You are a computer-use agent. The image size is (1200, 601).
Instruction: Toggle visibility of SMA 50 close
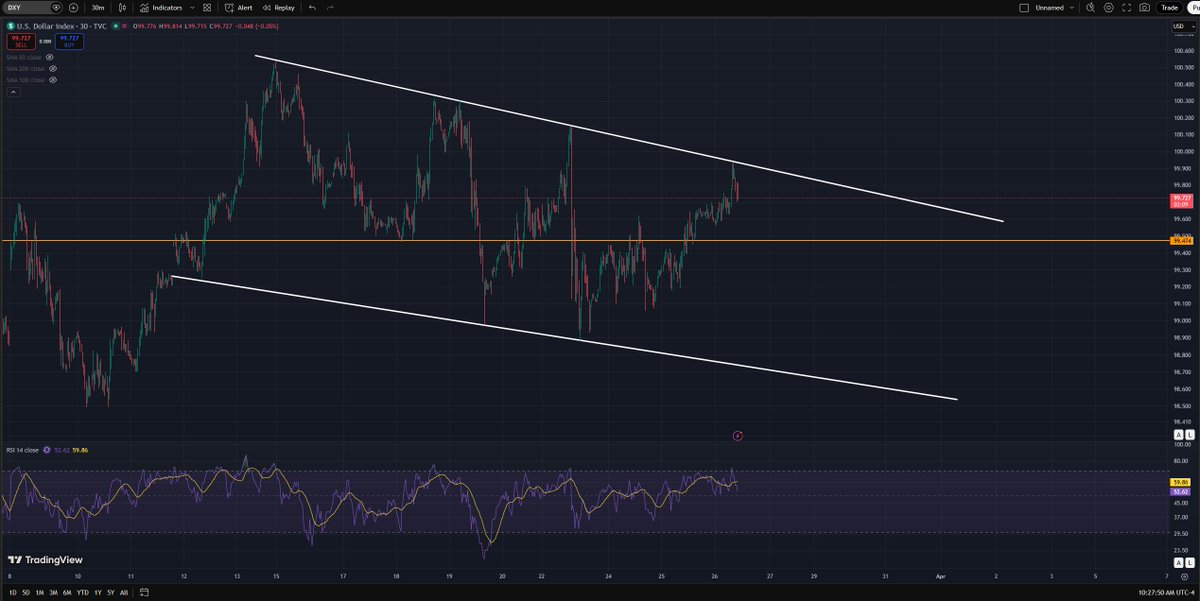(49, 58)
